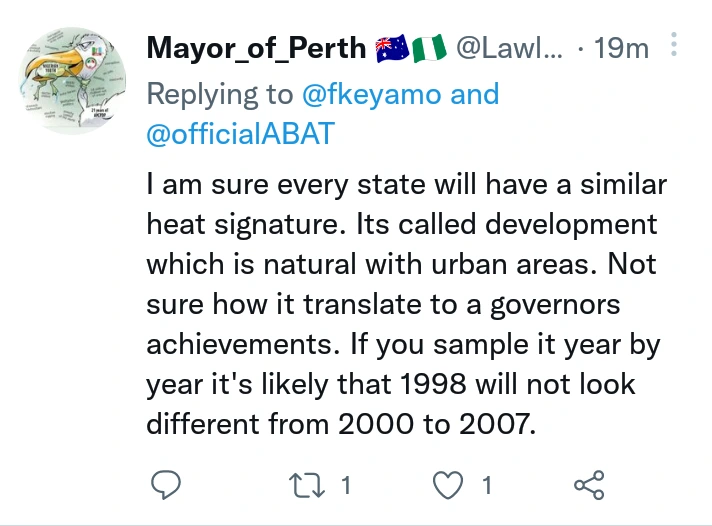Click the Mayor_of_Perth display name
Screen dimensions: 712x526
(x=256, y=47)
